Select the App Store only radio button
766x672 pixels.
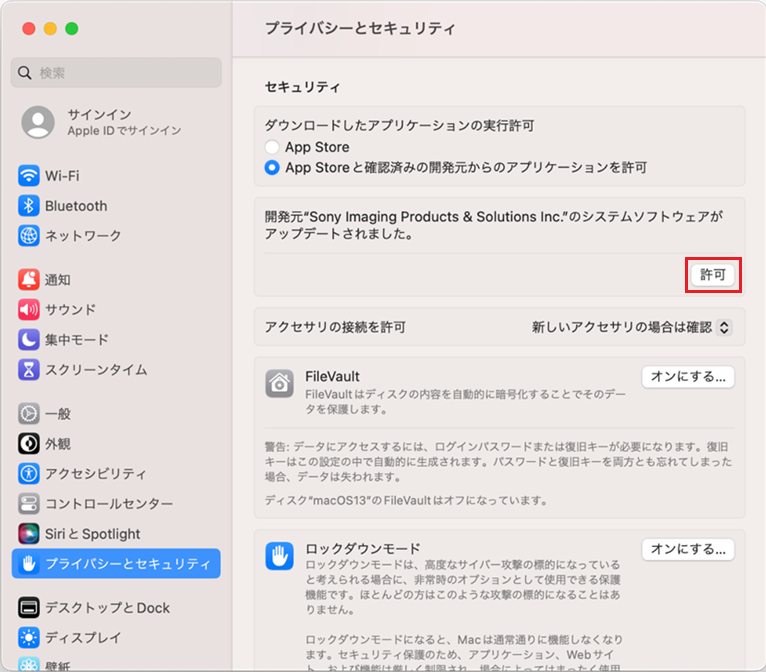pos(272,147)
